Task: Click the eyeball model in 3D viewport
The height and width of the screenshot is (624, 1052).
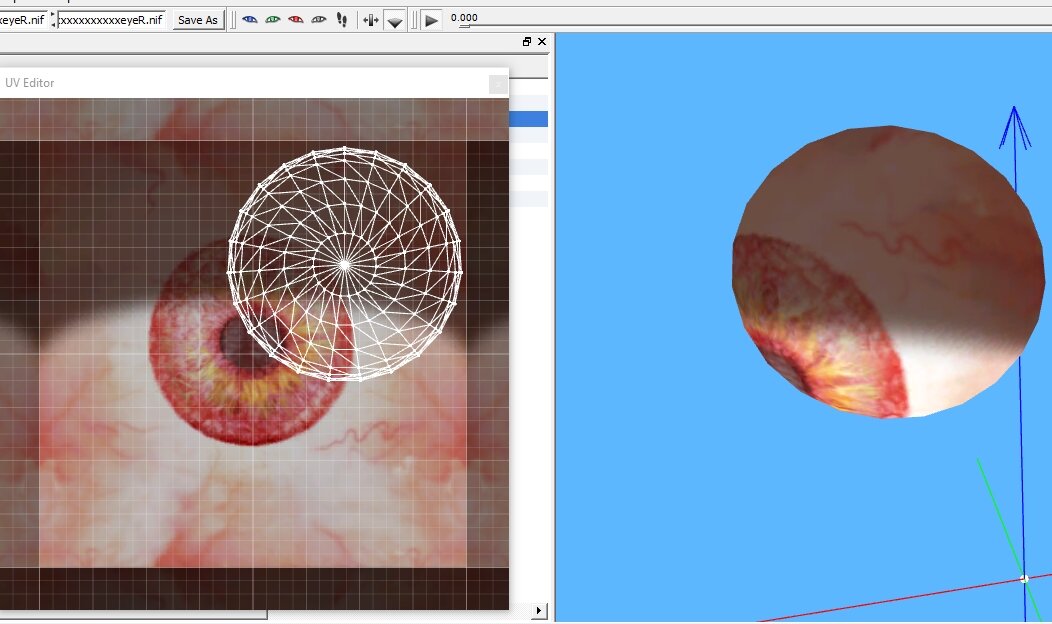Action: [888, 272]
